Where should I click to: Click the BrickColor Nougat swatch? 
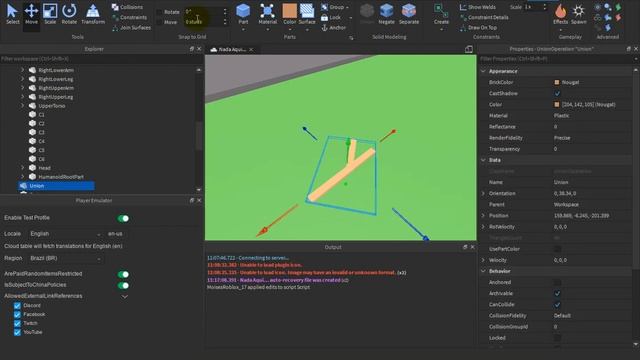click(x=557, y=82)
